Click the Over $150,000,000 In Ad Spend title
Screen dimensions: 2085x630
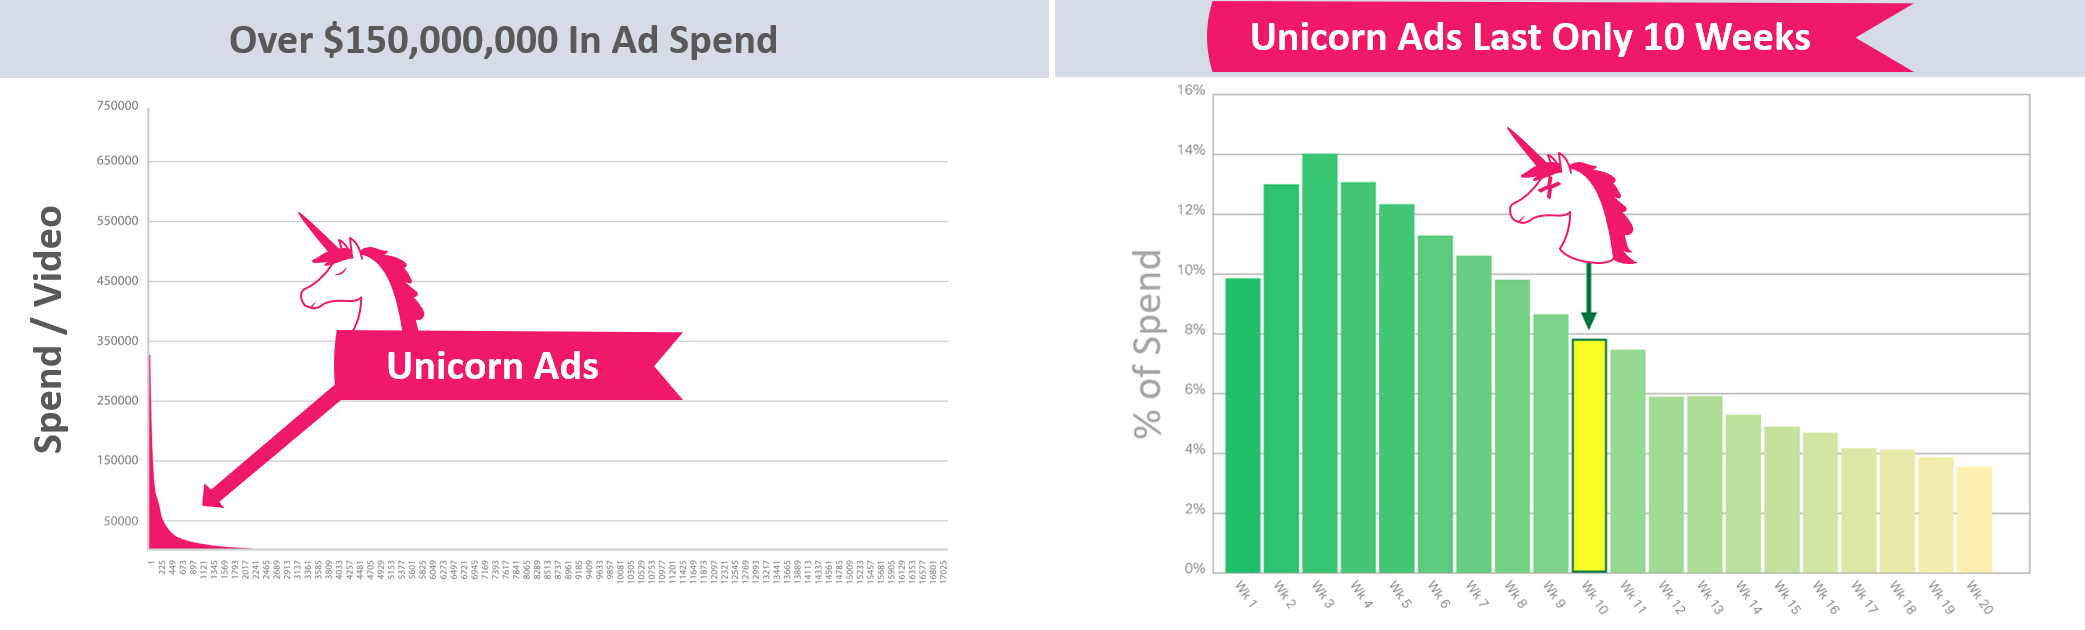[x=503, y=40]
